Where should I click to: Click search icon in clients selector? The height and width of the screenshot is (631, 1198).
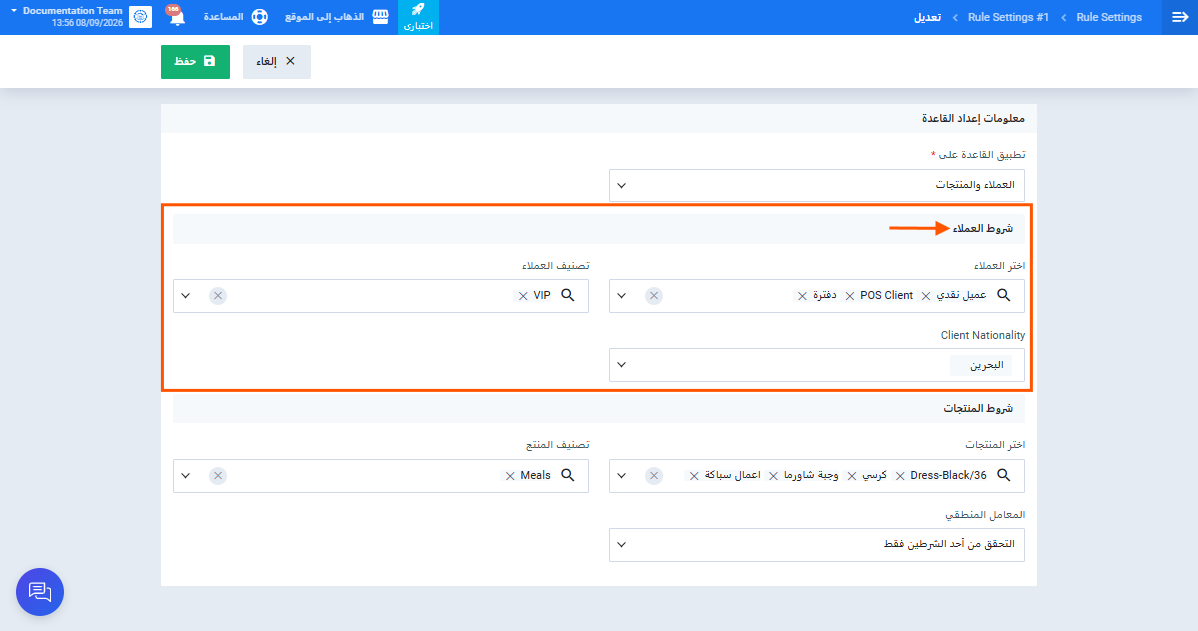pyautogui.click(x=1004, y=295)
